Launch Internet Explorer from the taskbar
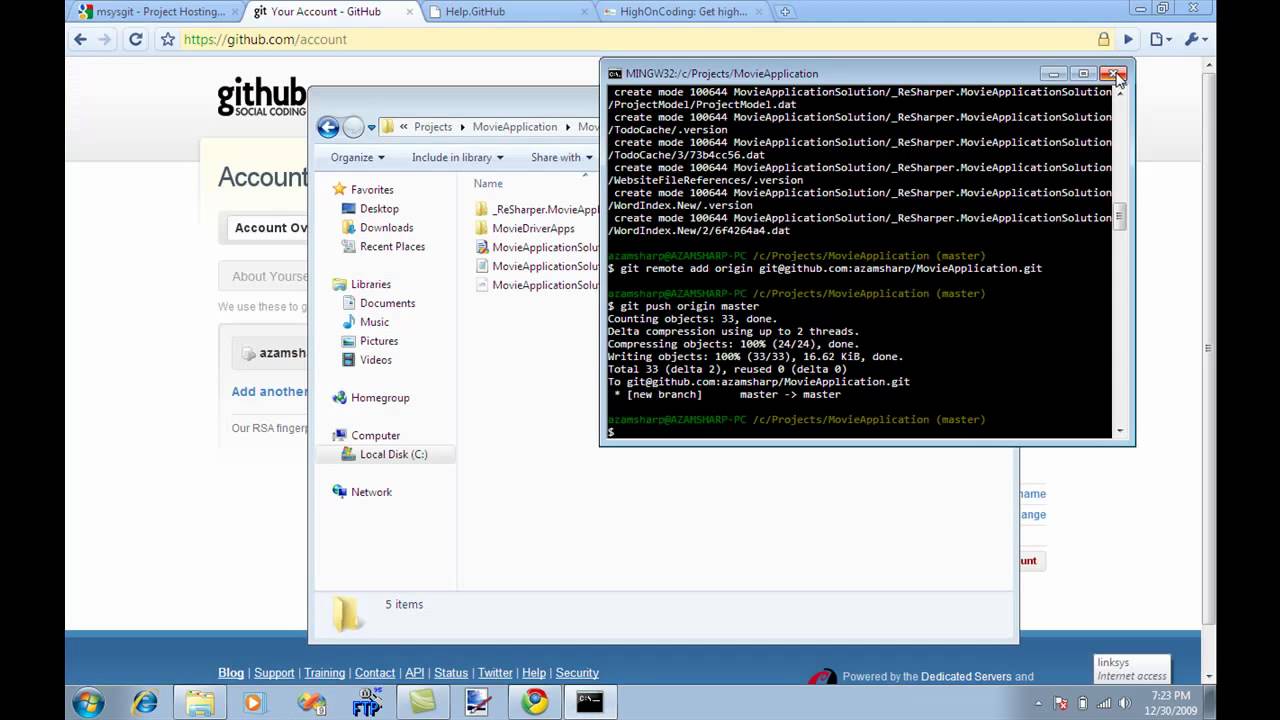Screen dimensions: 1280x720 click(x=146, y=702)
